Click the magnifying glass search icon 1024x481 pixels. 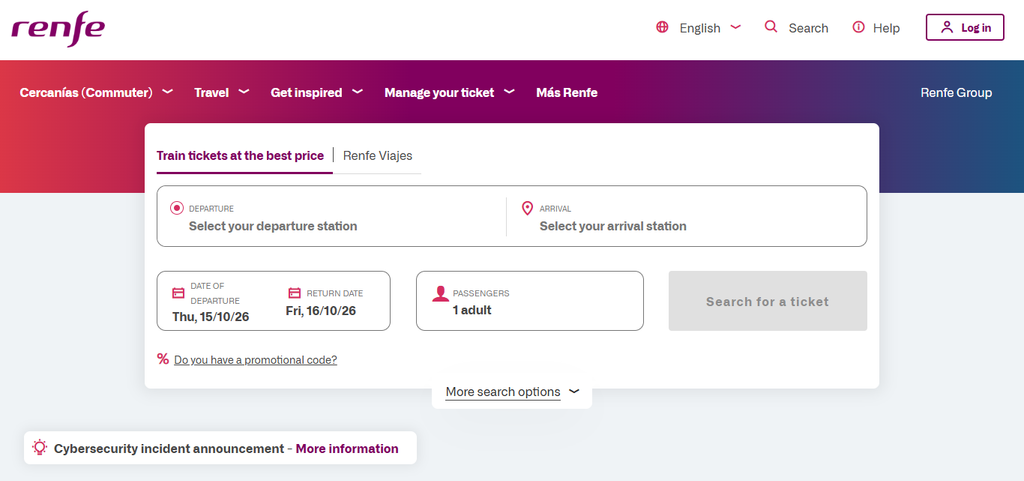(771, 27)
